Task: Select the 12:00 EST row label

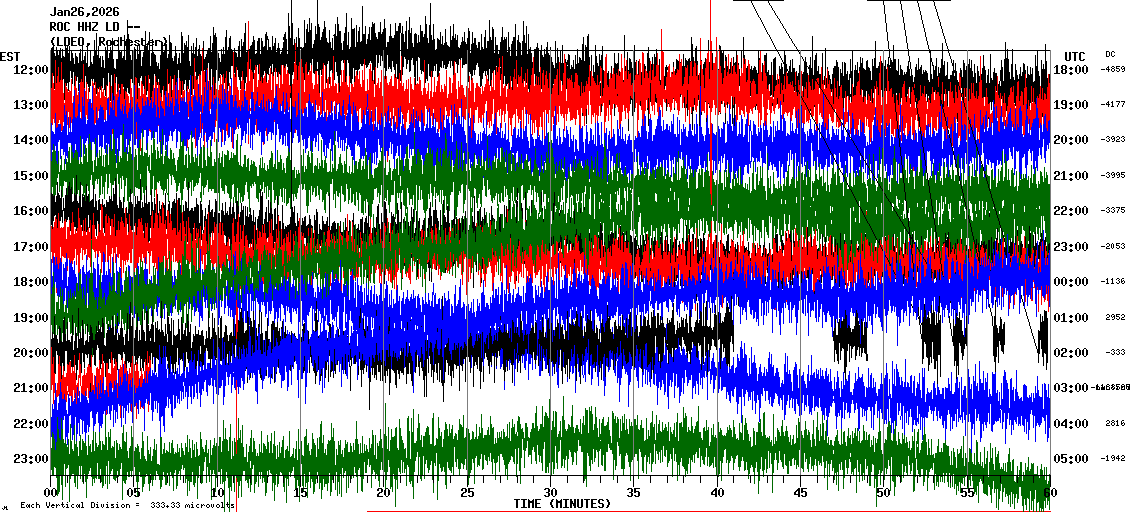Action: coord(31,69)
